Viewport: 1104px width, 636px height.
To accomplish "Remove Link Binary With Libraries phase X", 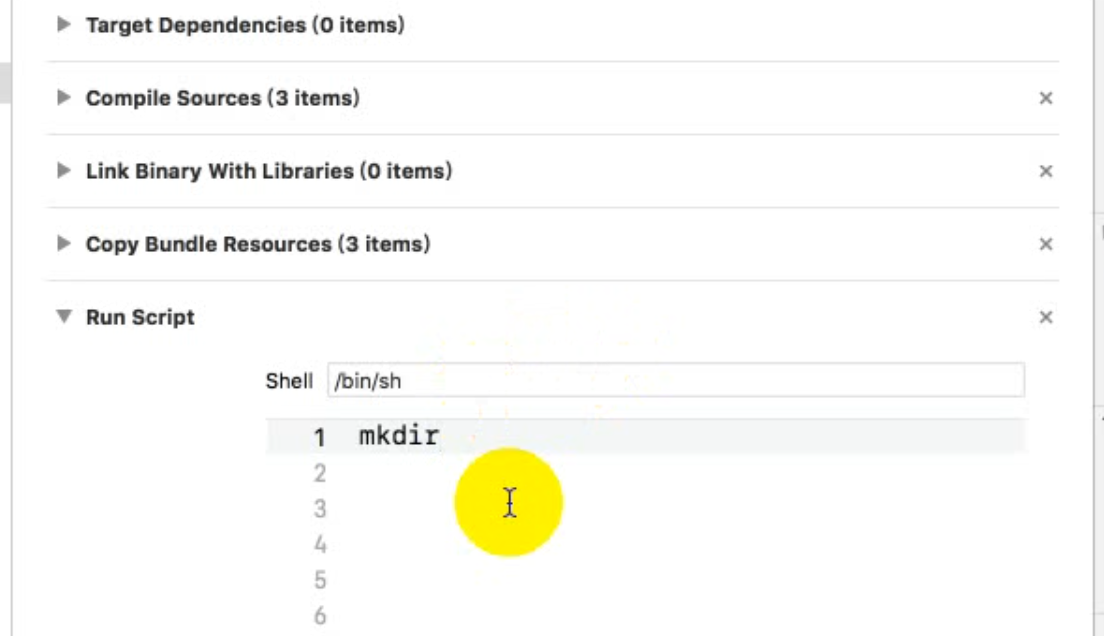I will [1046, 171].
